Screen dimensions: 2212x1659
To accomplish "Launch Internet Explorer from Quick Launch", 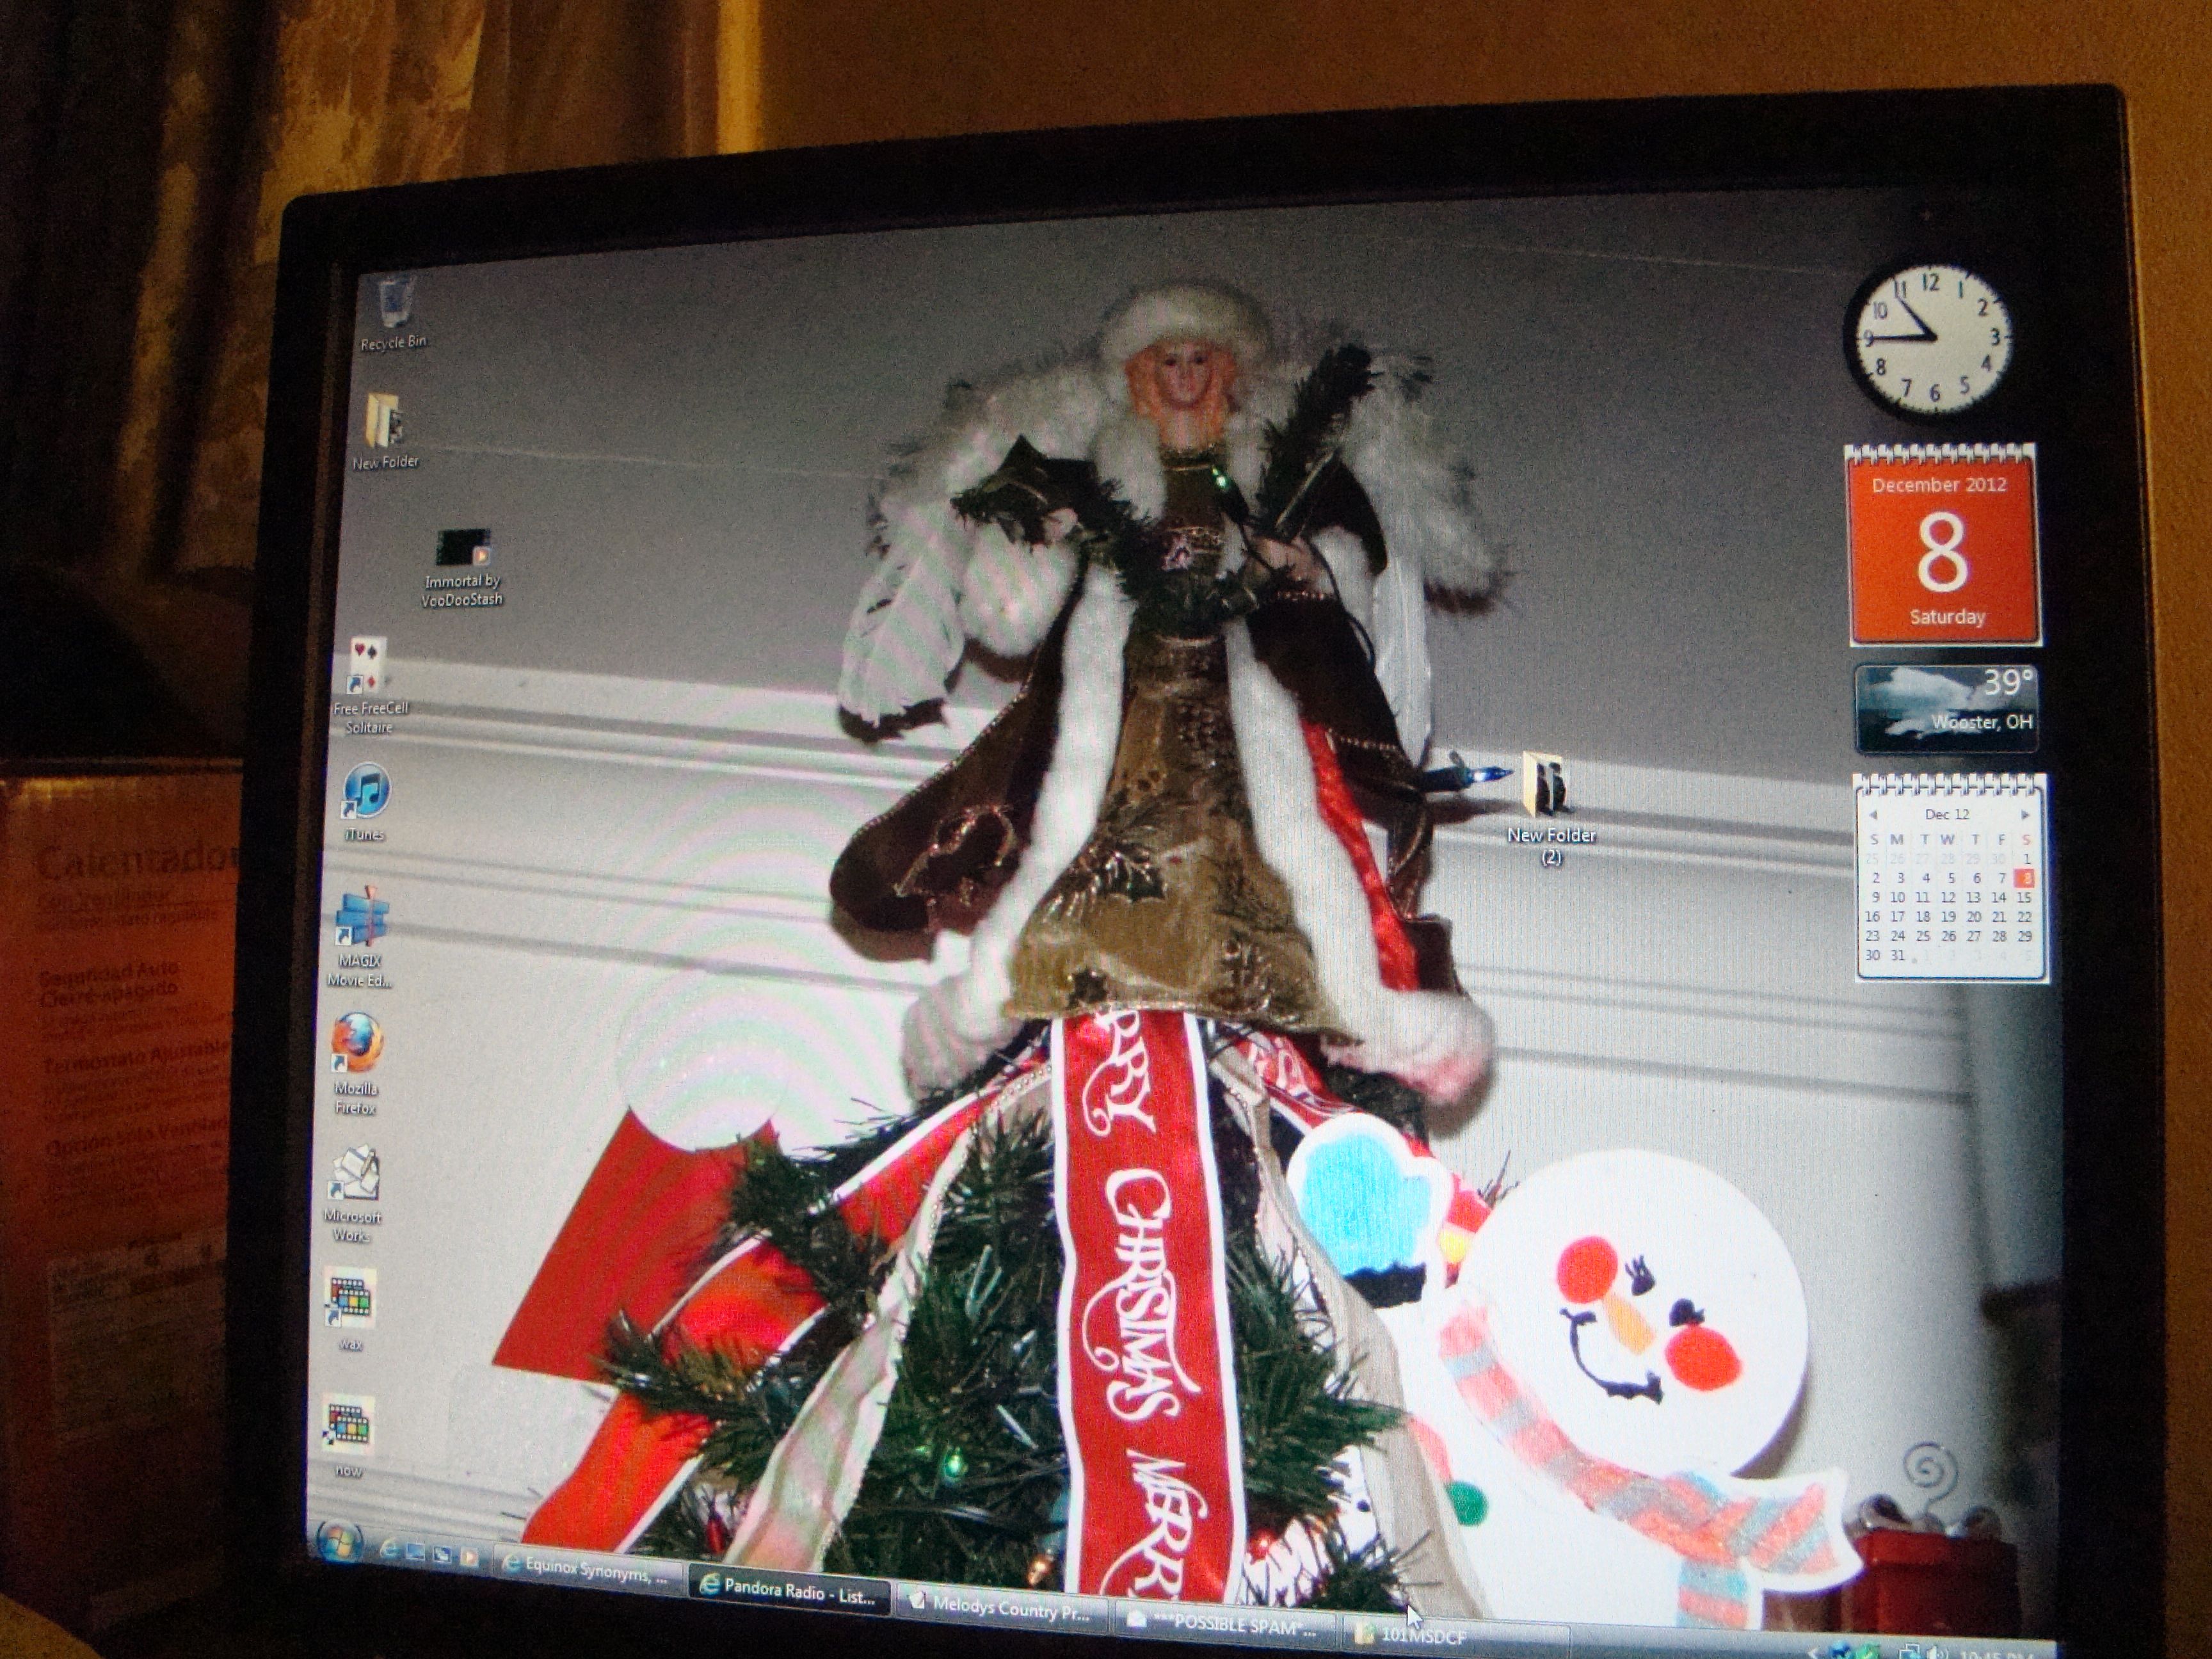I will click(x=389, y=1549).
